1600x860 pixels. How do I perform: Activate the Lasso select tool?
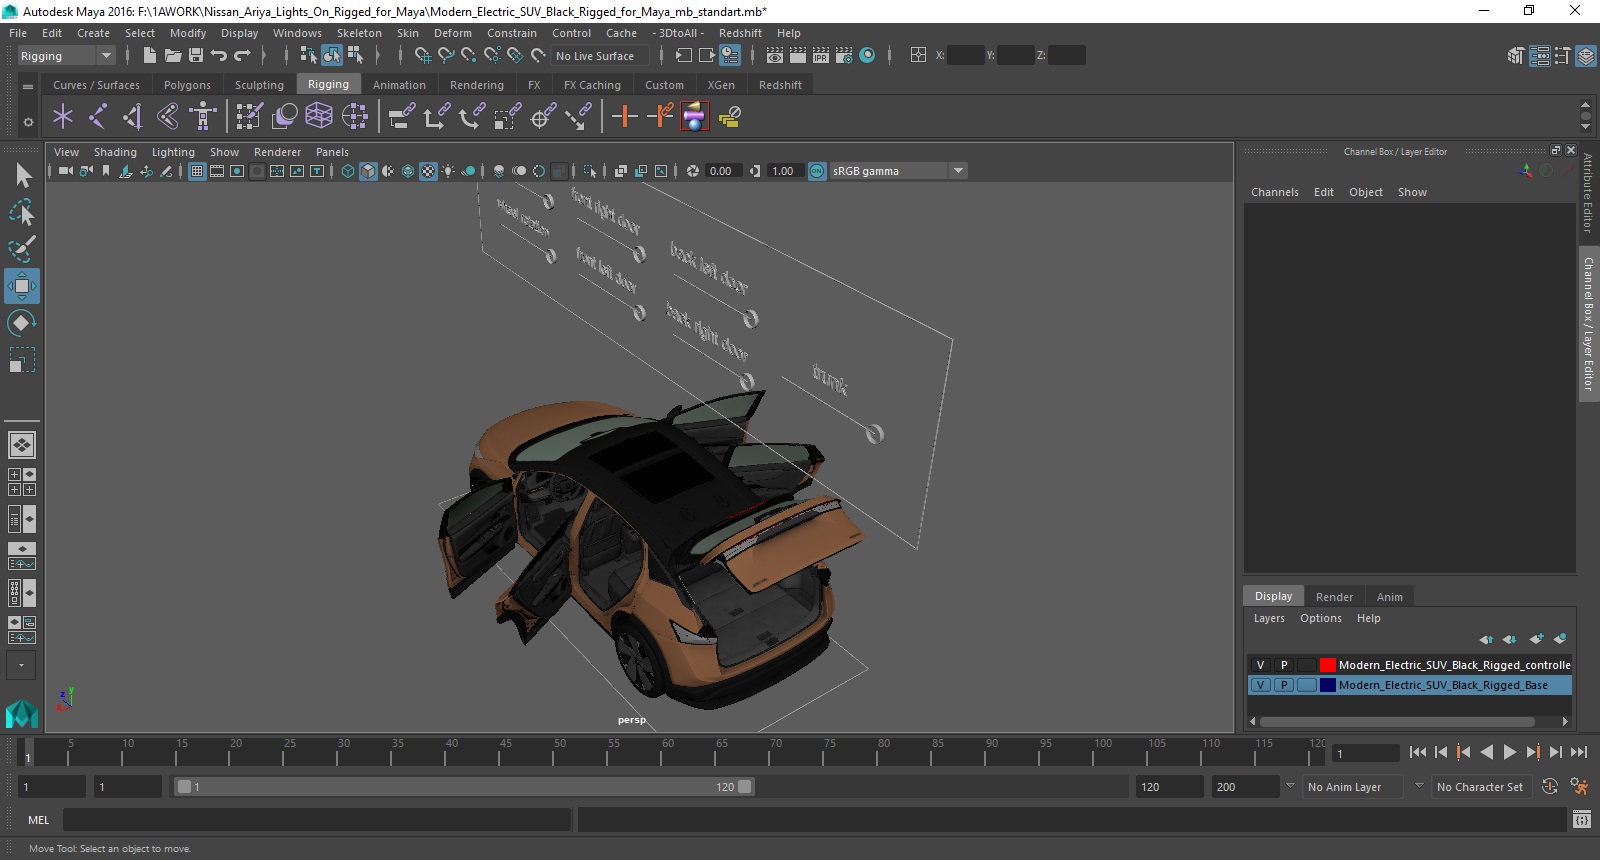click(22, 213)
